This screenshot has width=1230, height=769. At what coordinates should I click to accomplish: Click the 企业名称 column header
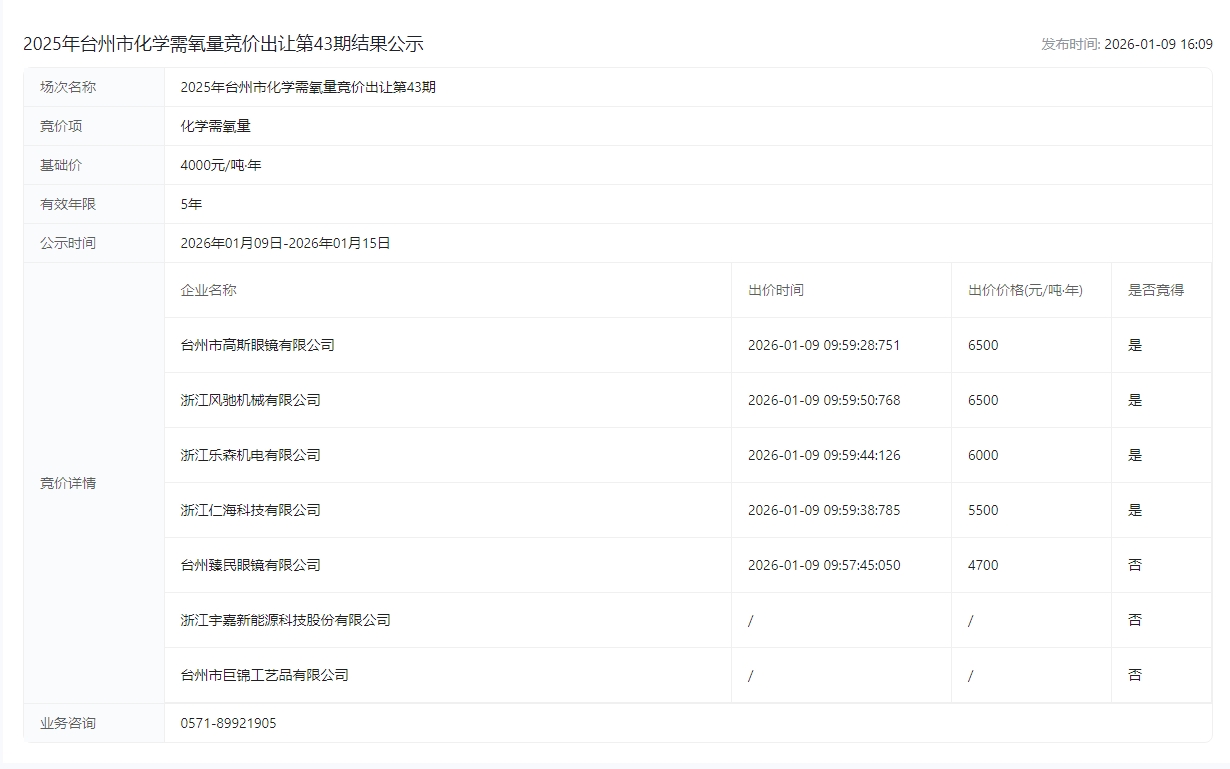(x=208, y=290)
